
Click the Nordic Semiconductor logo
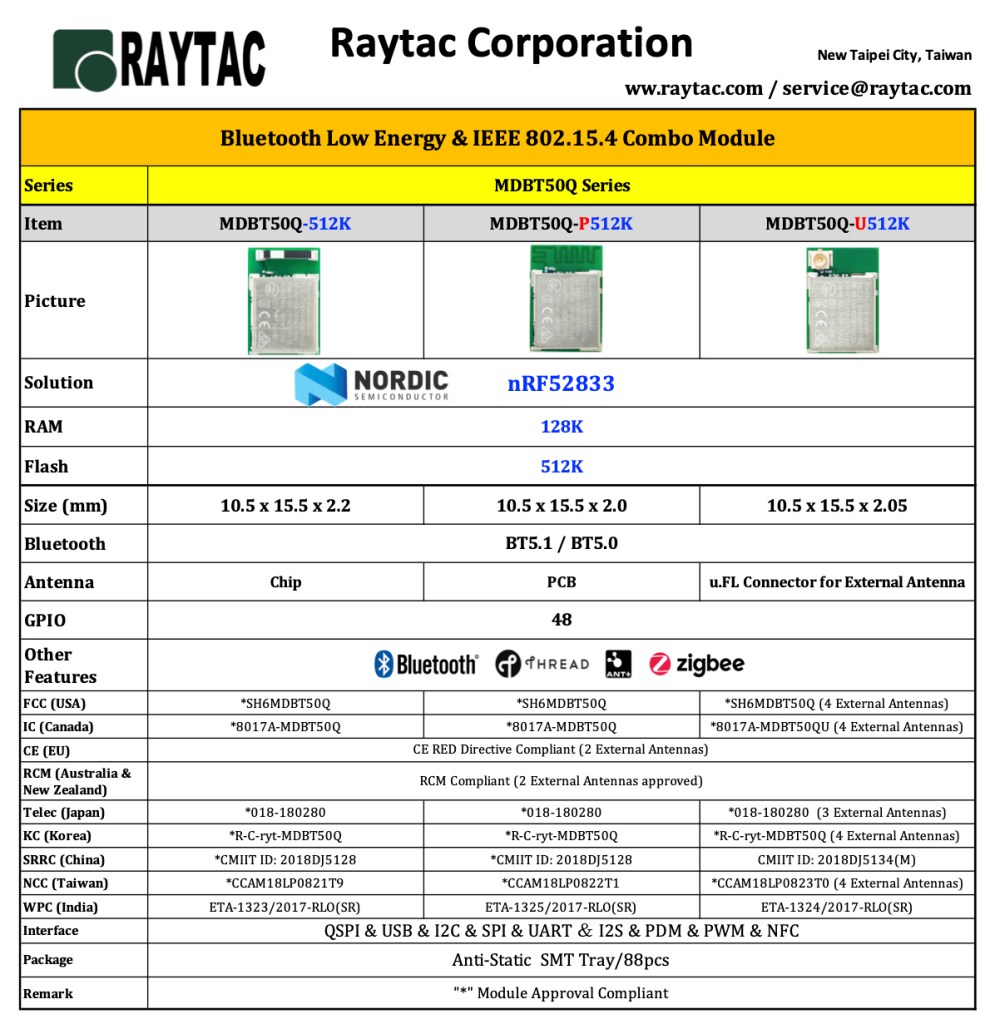pos(372,383)
